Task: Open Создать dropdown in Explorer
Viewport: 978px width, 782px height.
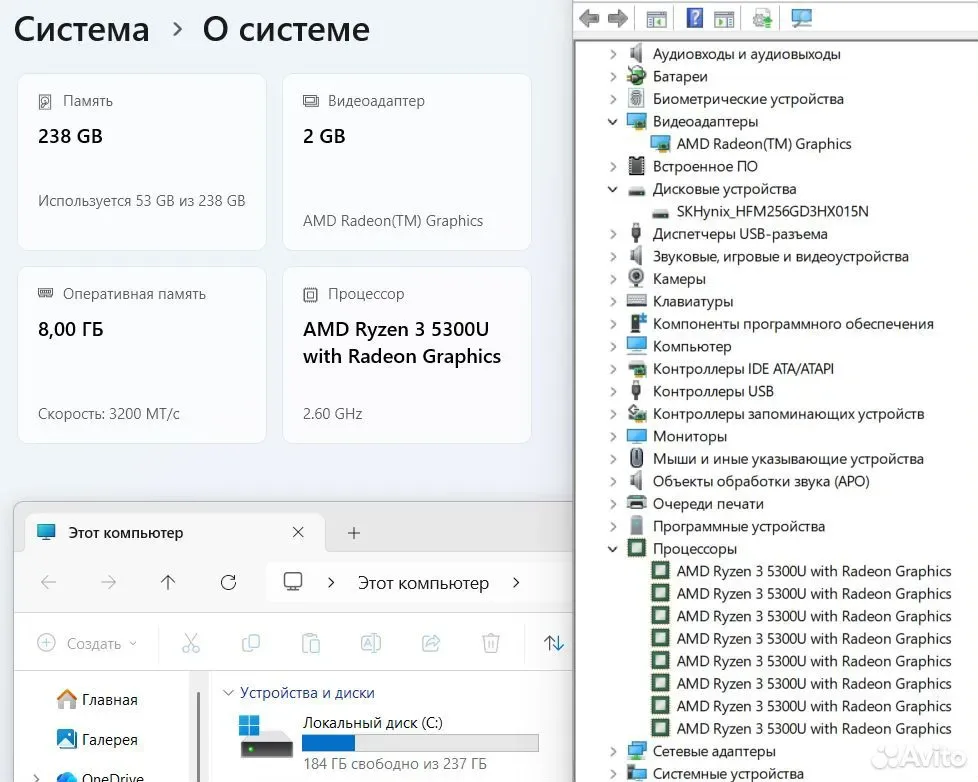Action: pos(87,643)
